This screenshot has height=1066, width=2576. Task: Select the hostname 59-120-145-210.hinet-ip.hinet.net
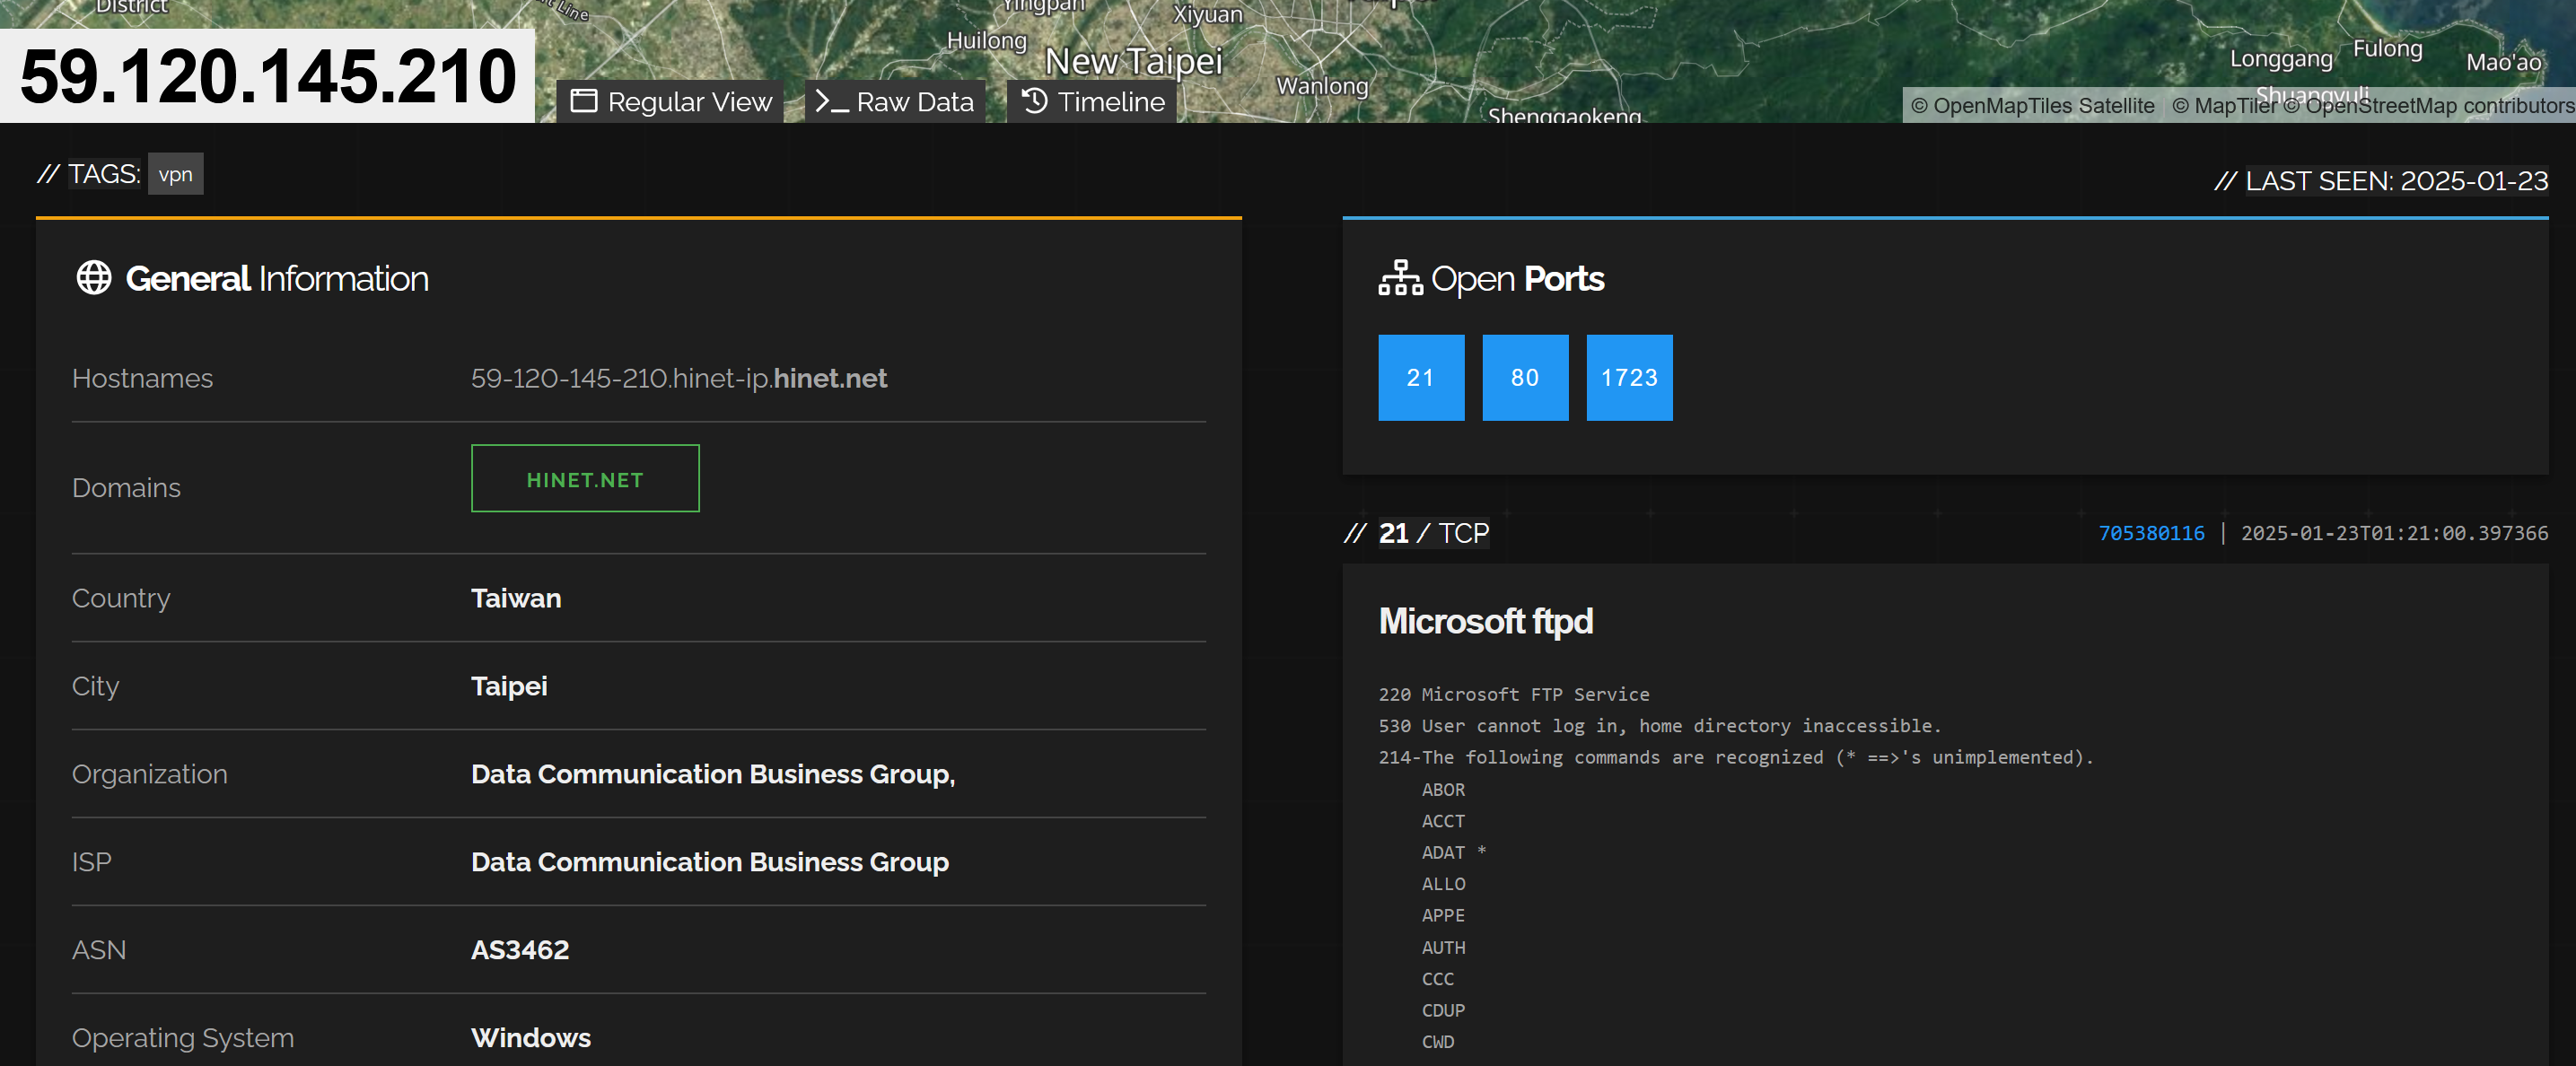pos(679,378)
